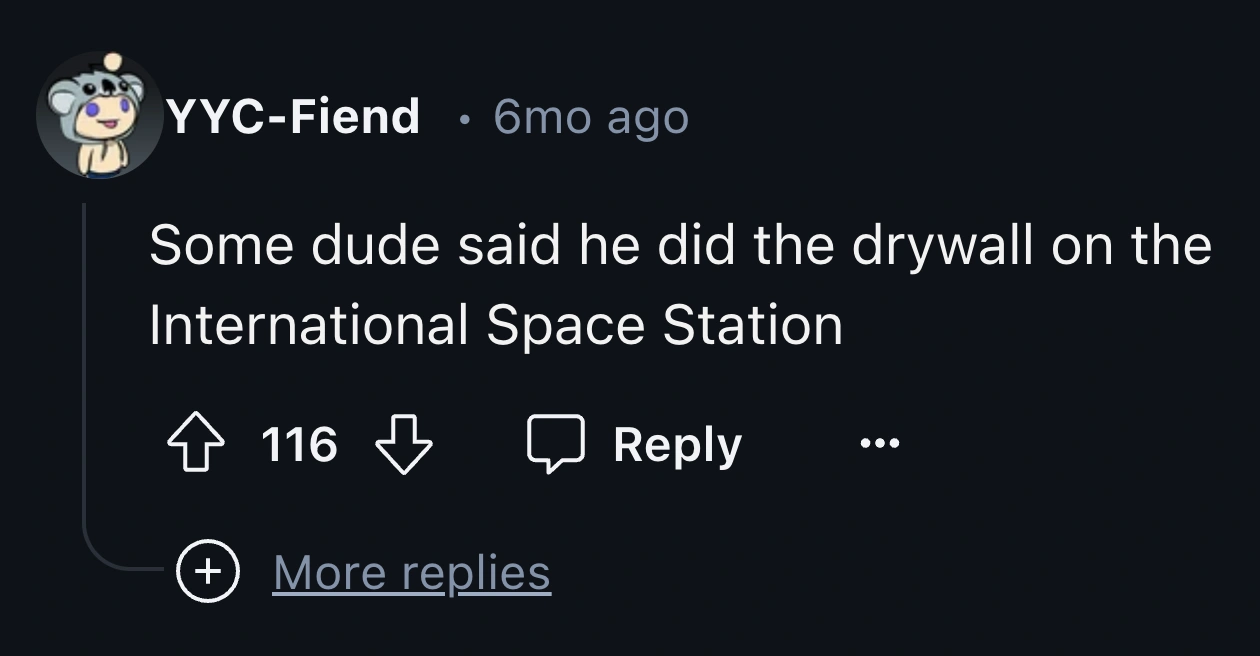Click the "Some dude said" comment line

click(680, 246)
